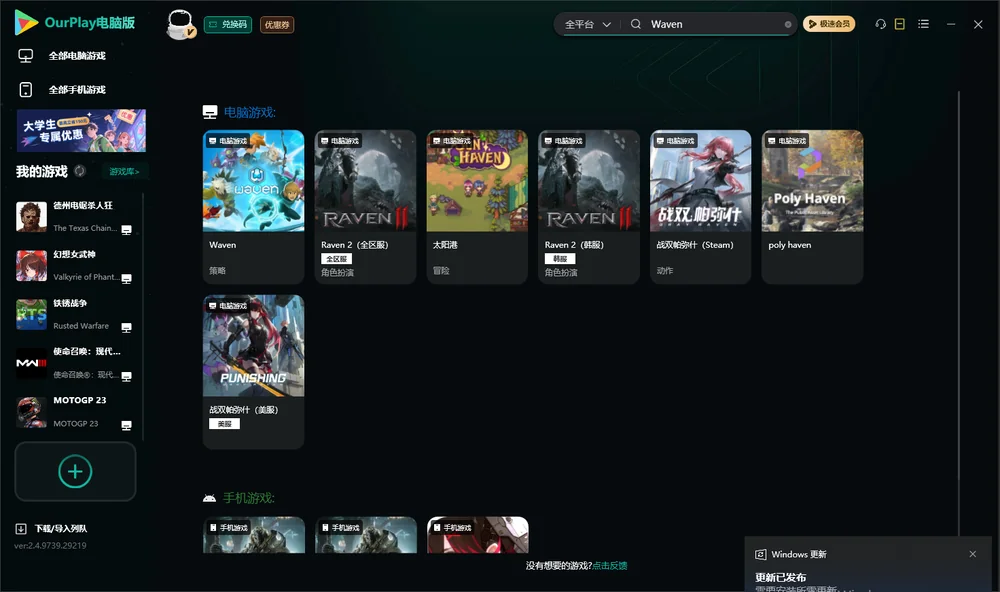Select 德州电锯杀人狂 in my games list
1000x592 pixels.
coord(75,217)
